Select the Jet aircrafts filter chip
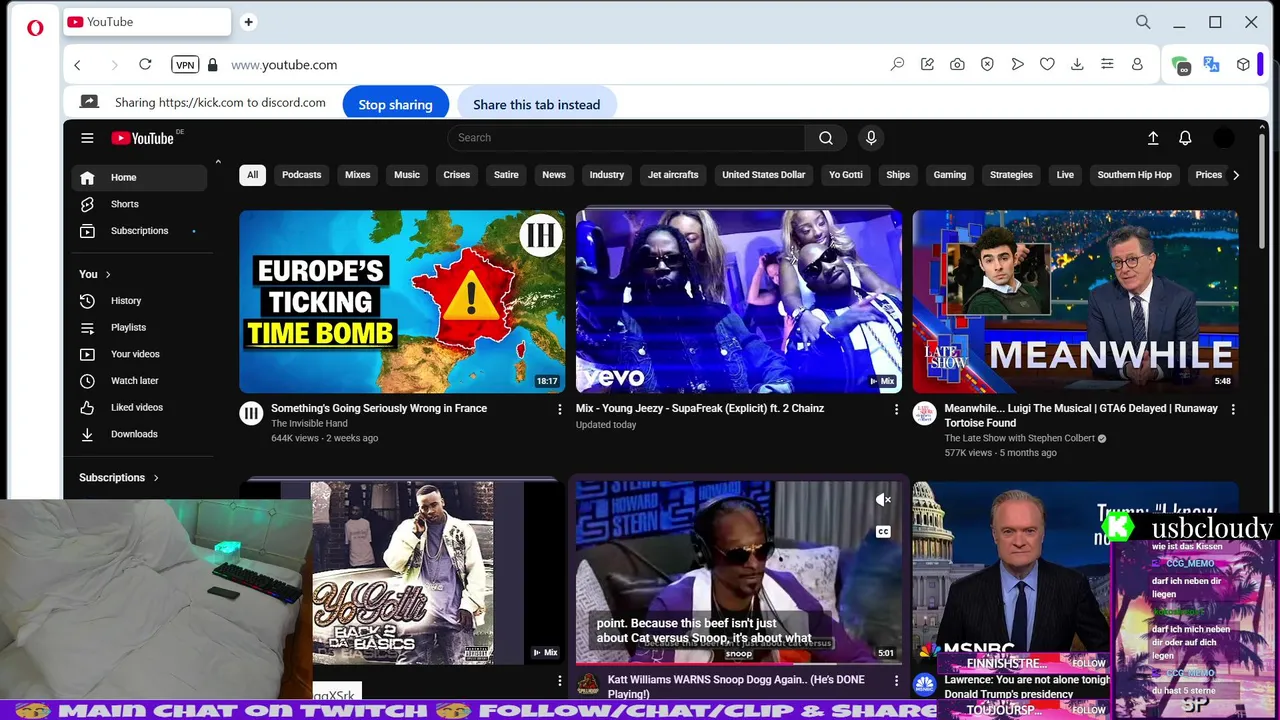Image resolution: width=1280 pixels, height=720 pixels. coord(673,175)
